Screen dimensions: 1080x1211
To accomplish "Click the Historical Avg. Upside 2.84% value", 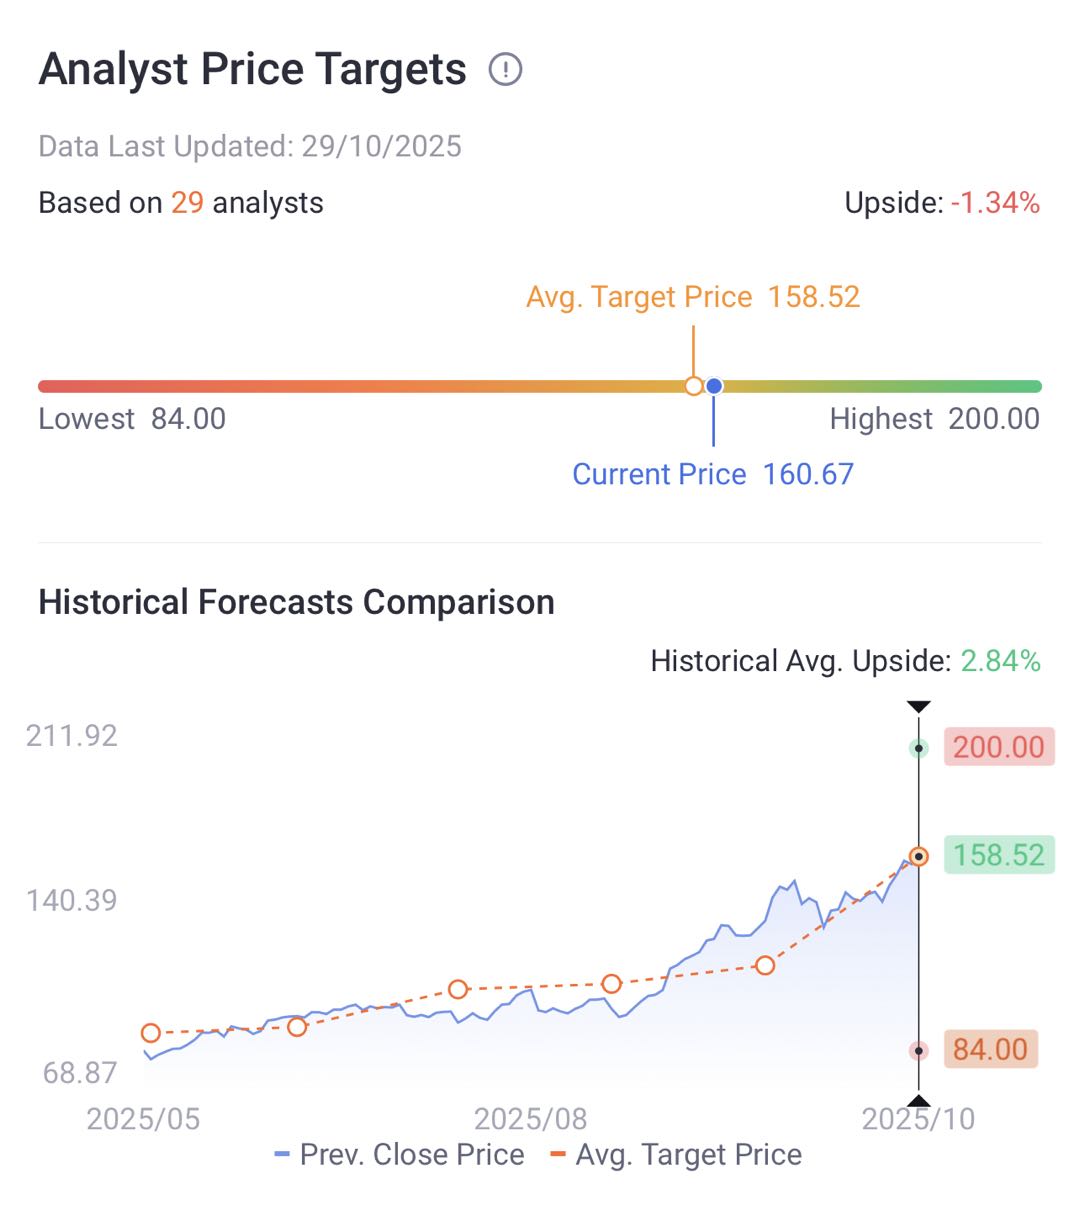I will (x=1000, y=661).
